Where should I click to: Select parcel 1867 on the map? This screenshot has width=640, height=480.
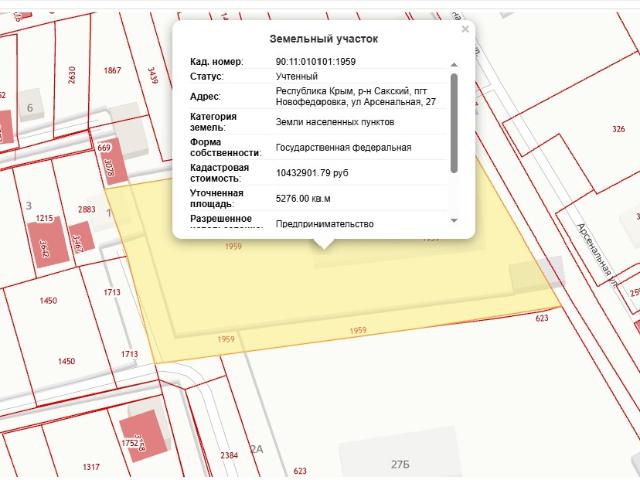(112, 70)
